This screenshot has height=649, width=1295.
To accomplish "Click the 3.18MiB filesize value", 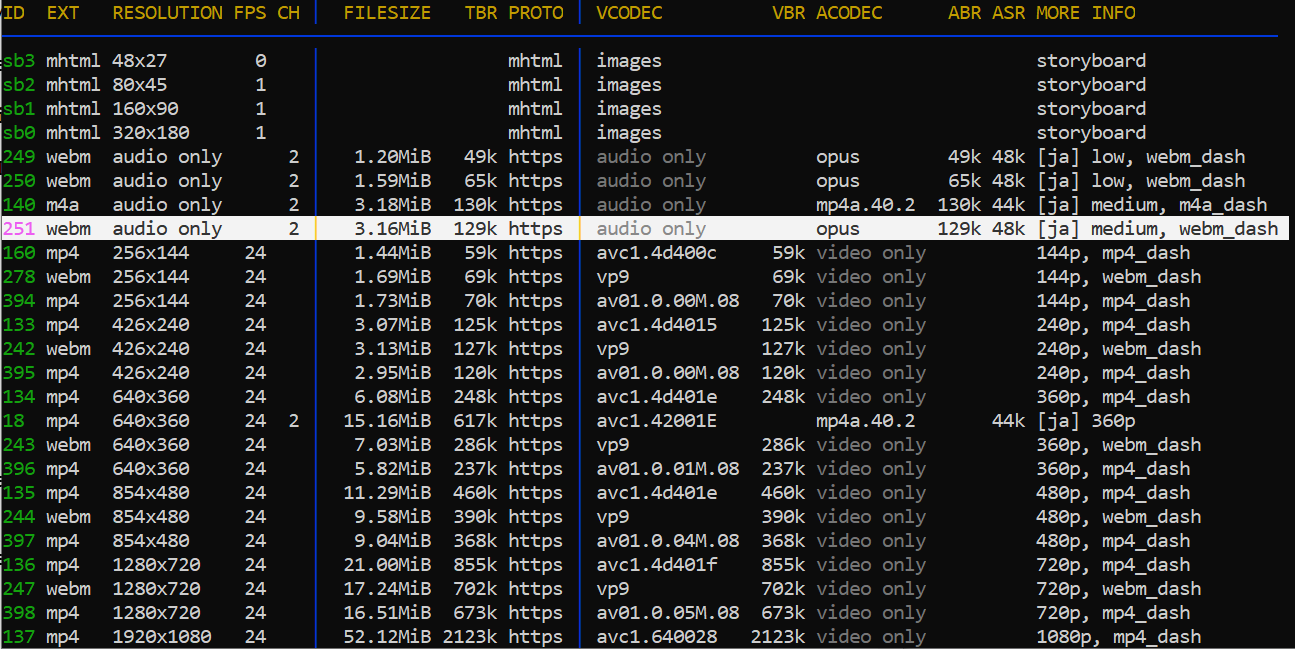I will pos(393,205).
